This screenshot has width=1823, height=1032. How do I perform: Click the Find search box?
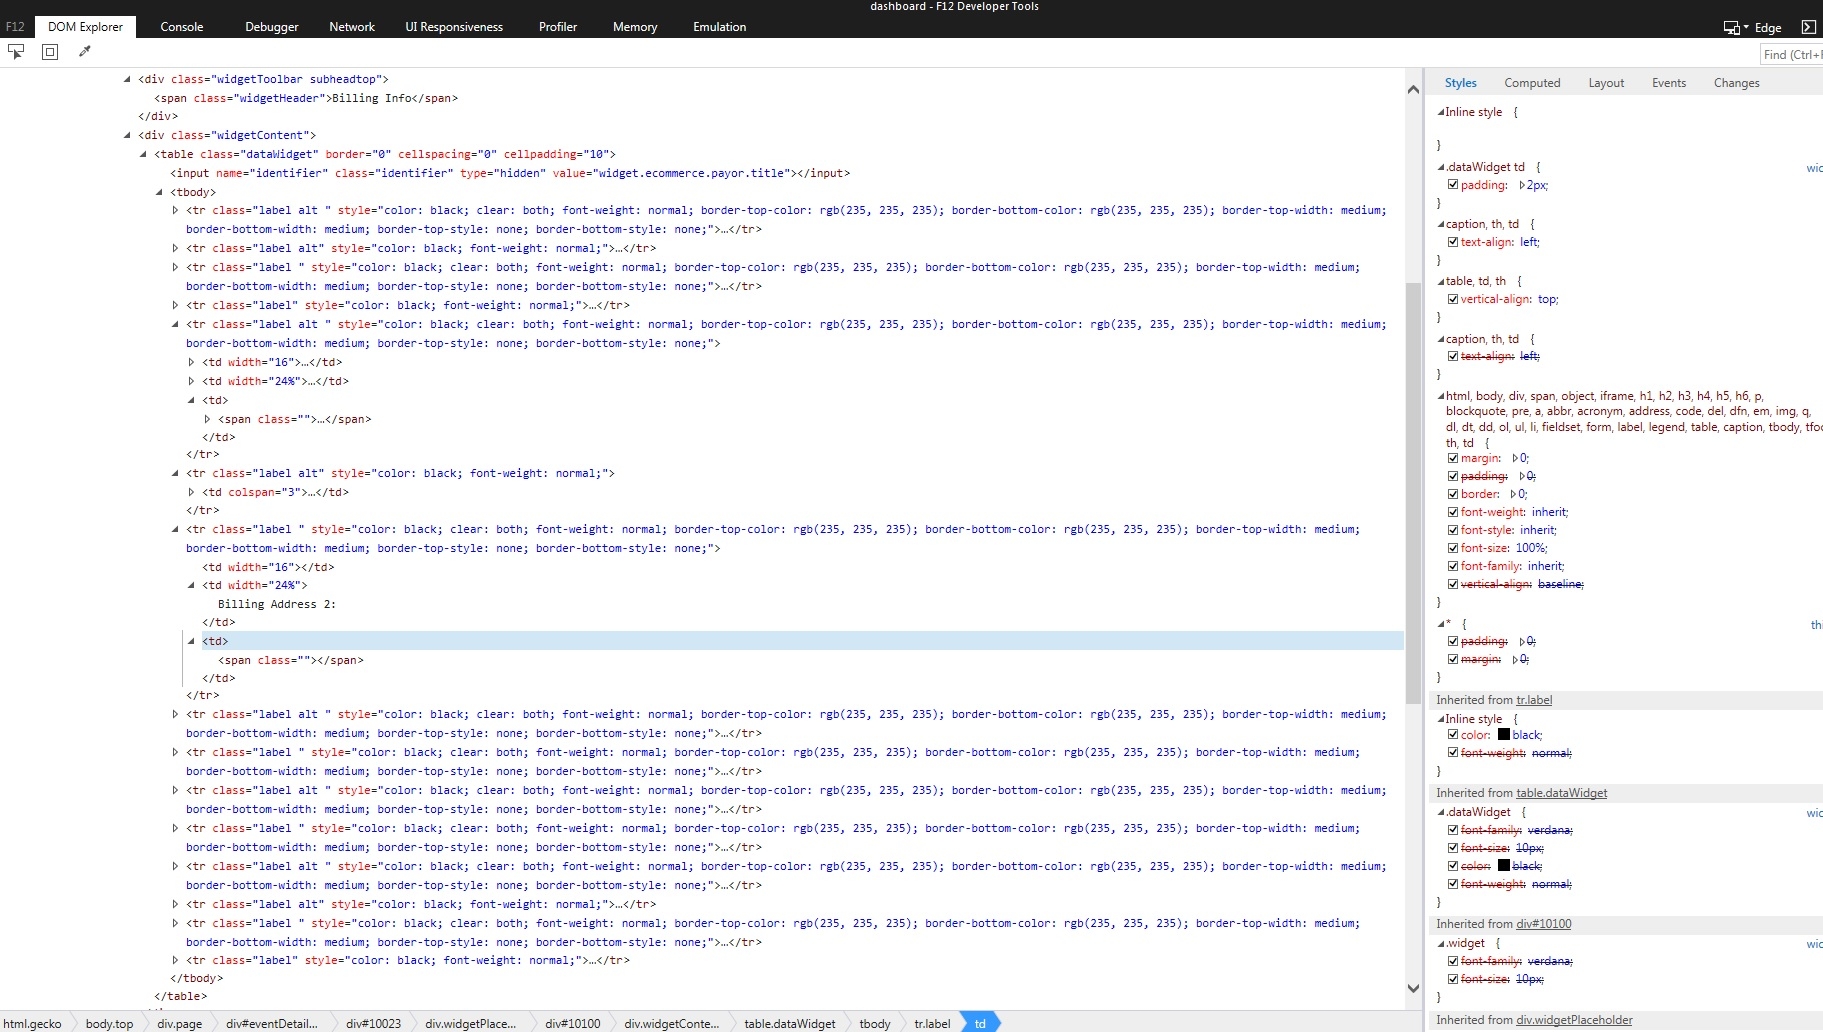coord(1791,54)
